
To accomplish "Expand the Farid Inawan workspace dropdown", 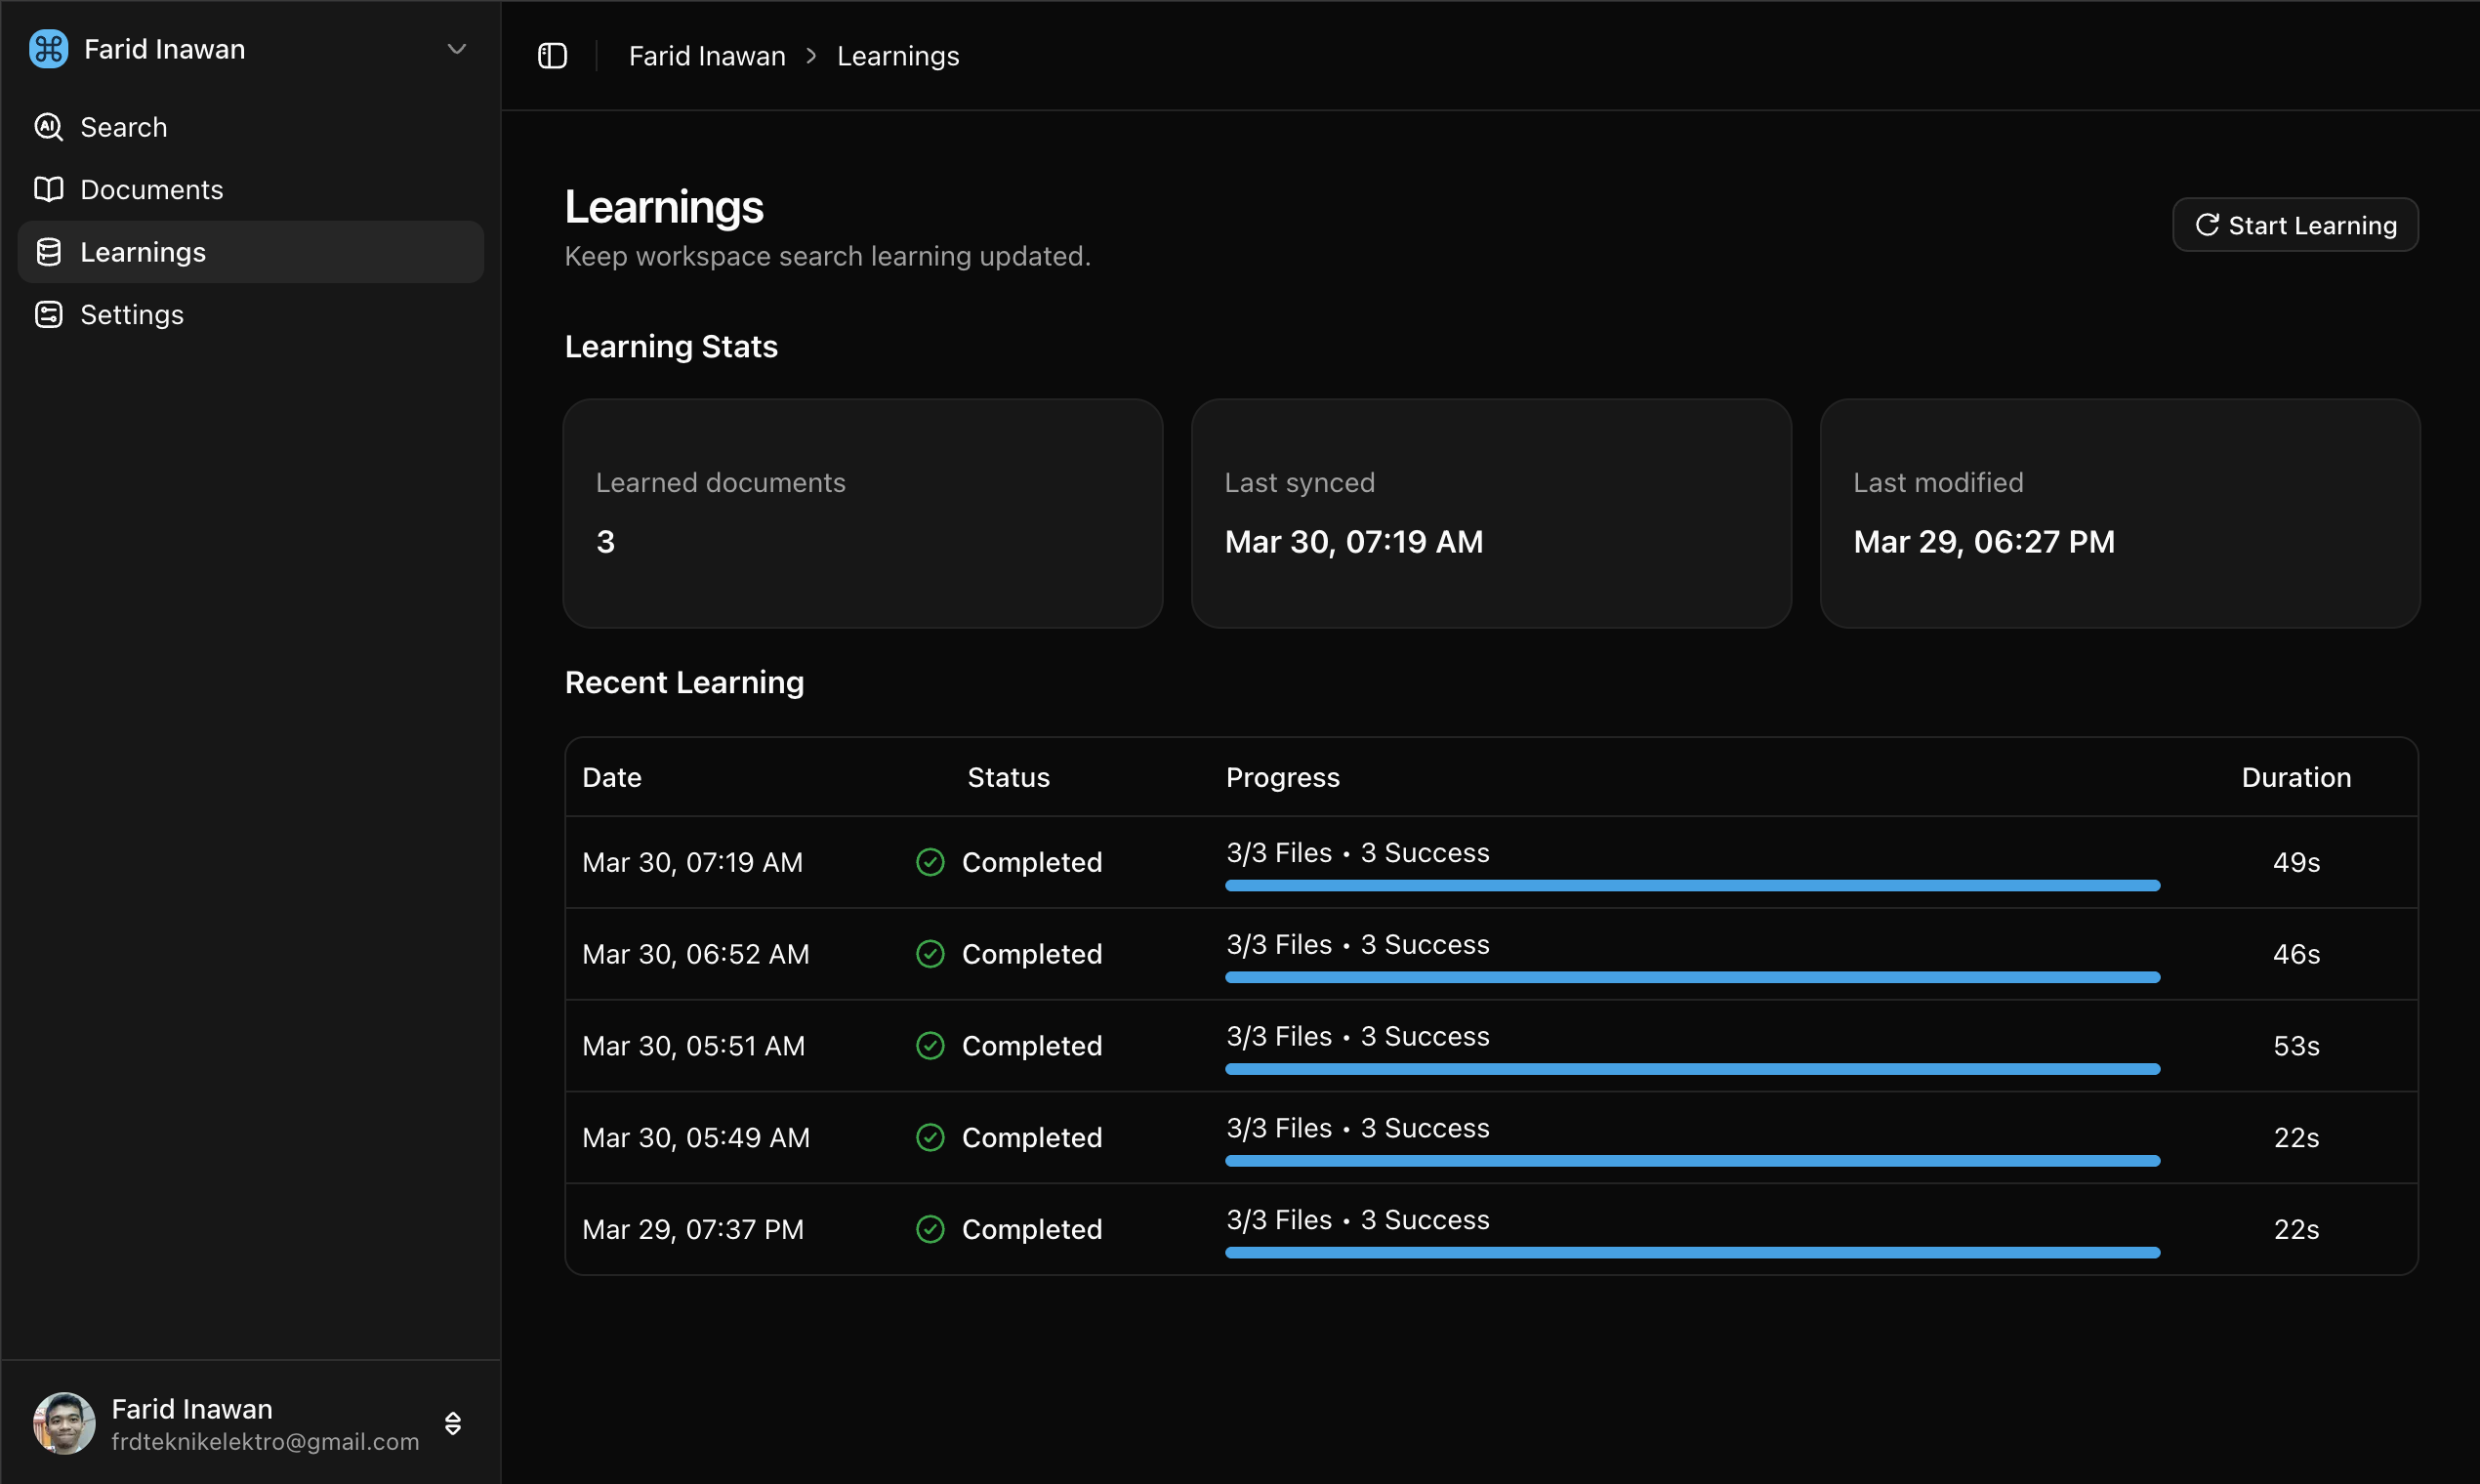I will tap(457, 49).
